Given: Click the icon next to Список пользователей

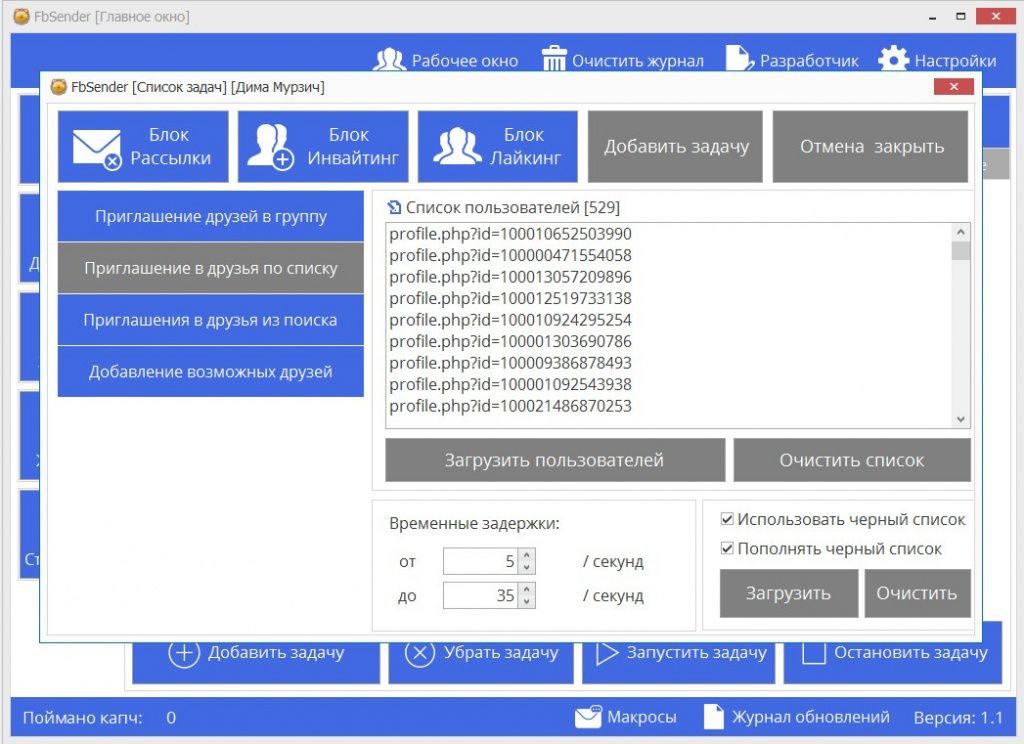Looking at the screenshot, I should 394,208.
